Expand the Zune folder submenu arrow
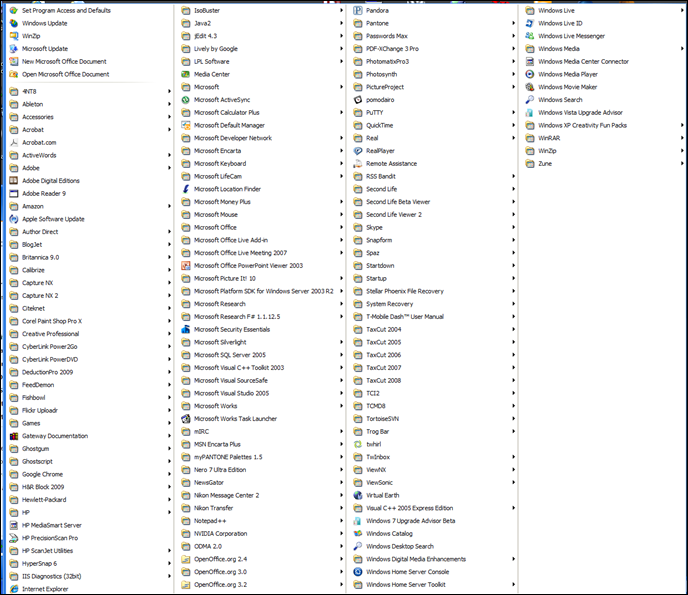This screenshot has height=595, width=688. pyautogui.click(x=683, y=163)
